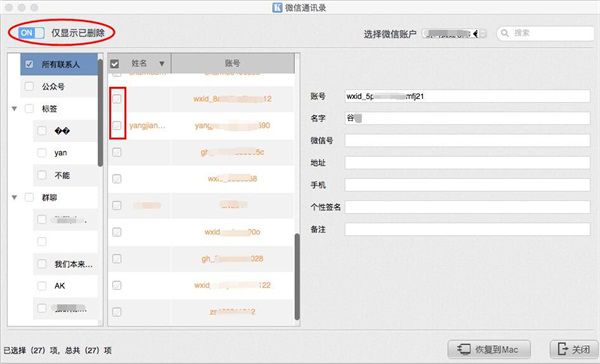Check the 群聊 checkbox

click(x=29, y=197)
